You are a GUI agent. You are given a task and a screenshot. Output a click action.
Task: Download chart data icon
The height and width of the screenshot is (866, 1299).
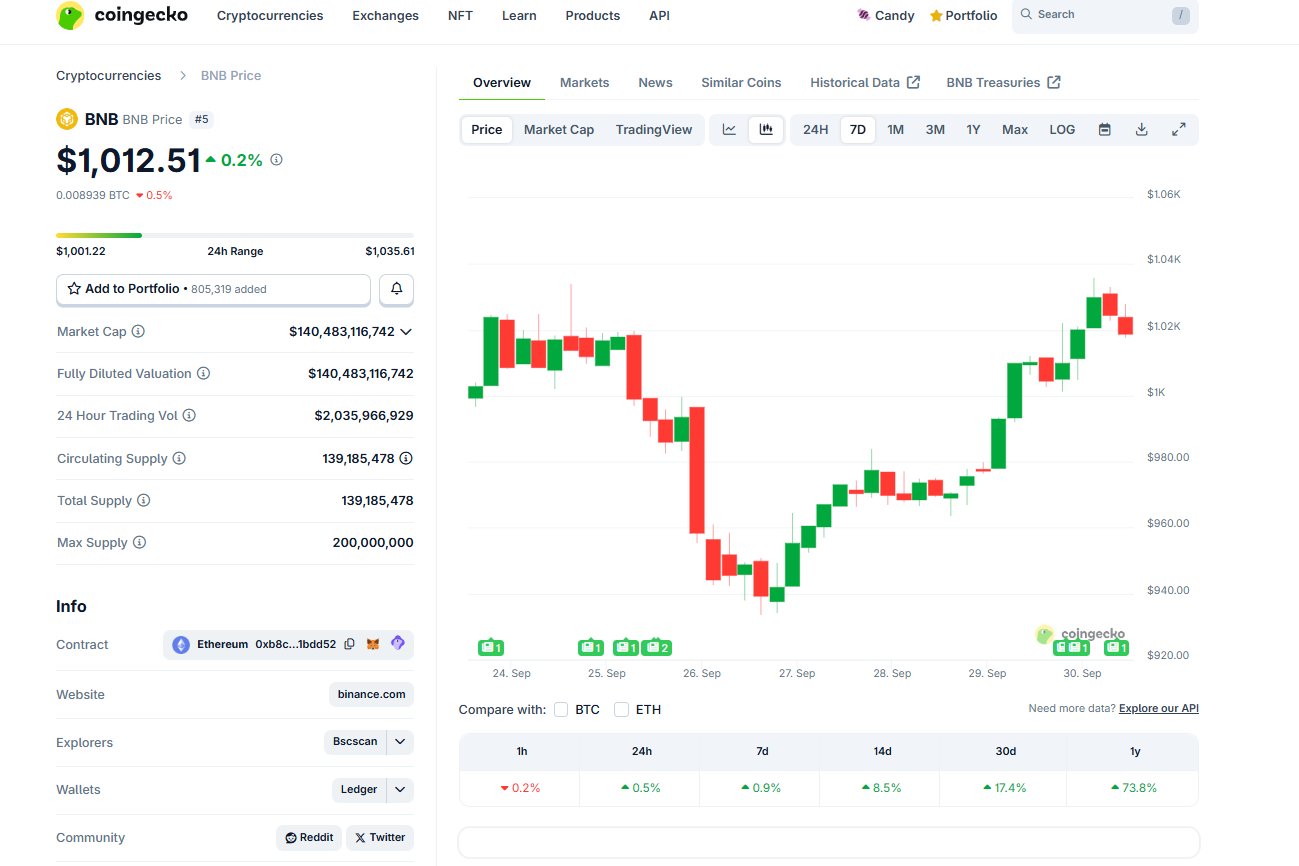[x=1141, y=130]
